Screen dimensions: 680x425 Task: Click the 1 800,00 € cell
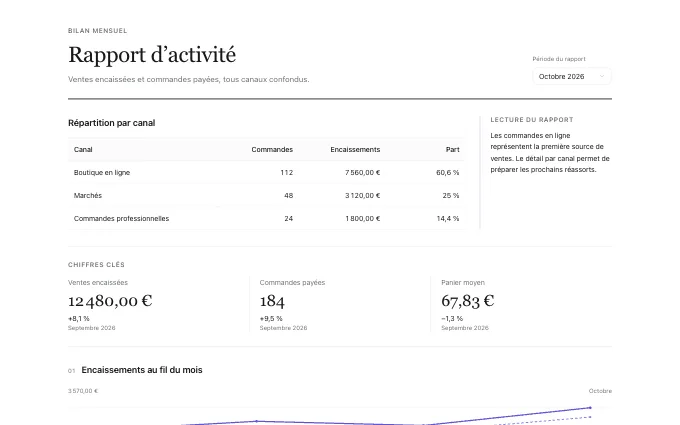(363, 219)
